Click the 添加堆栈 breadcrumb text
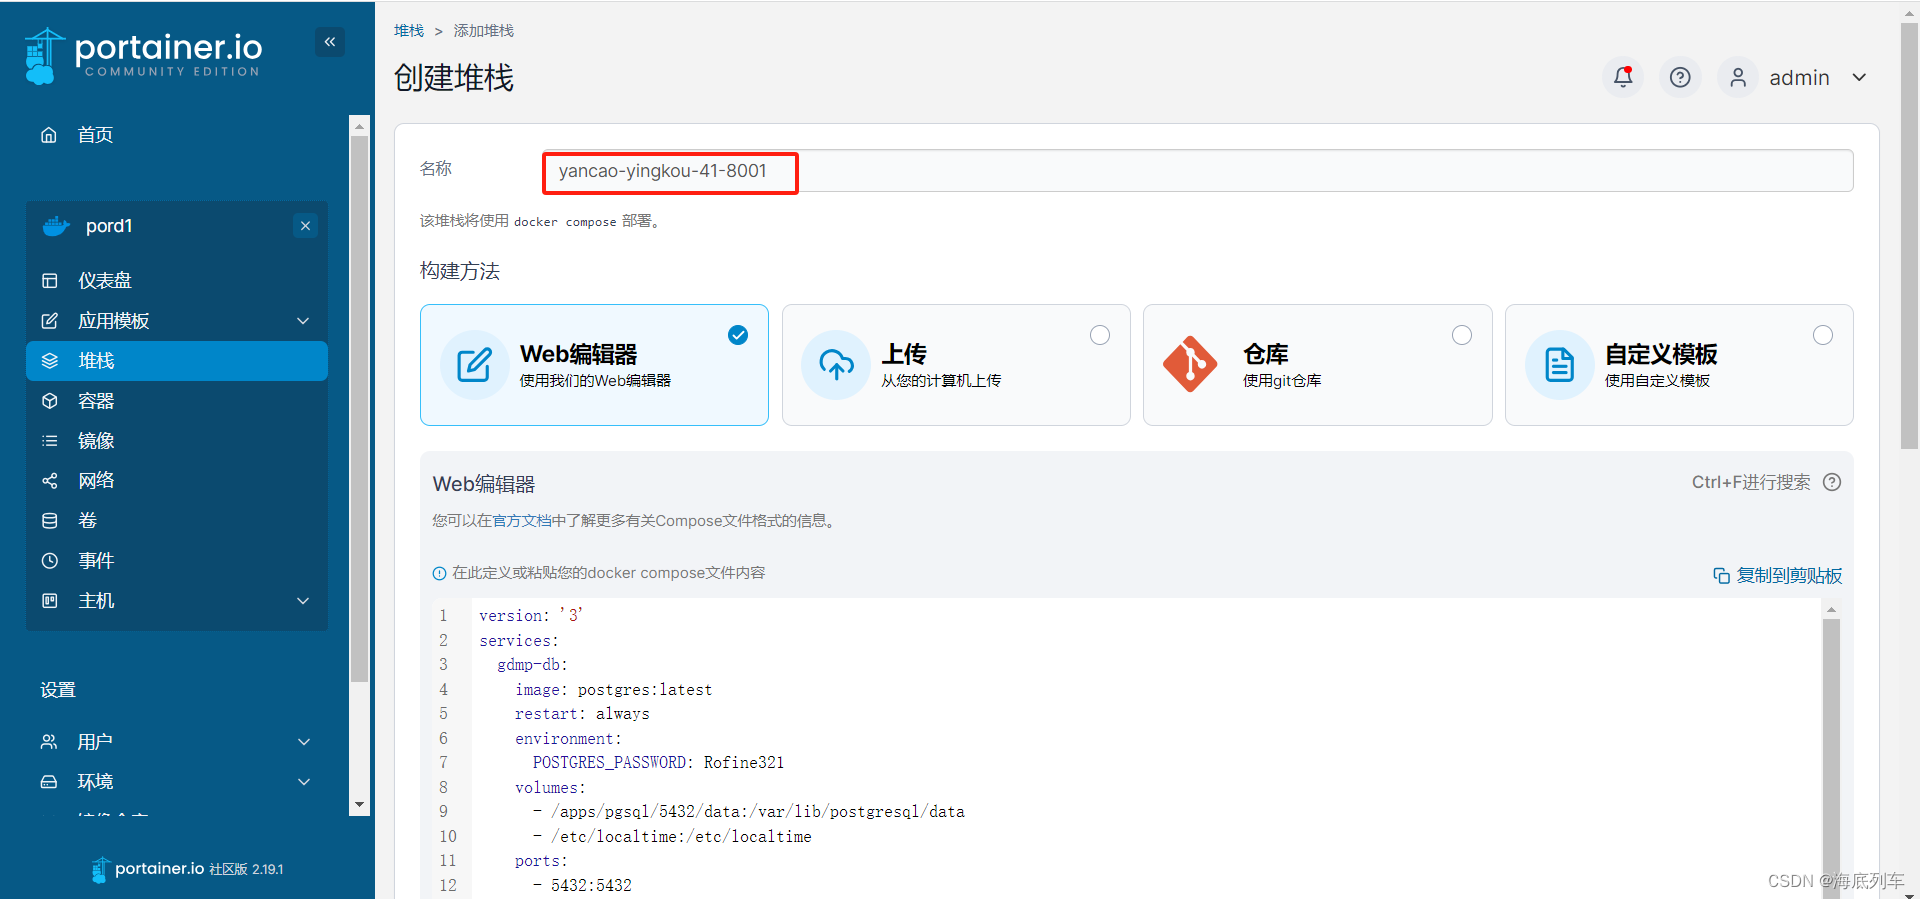The image size is (1920, 899). 483,31
